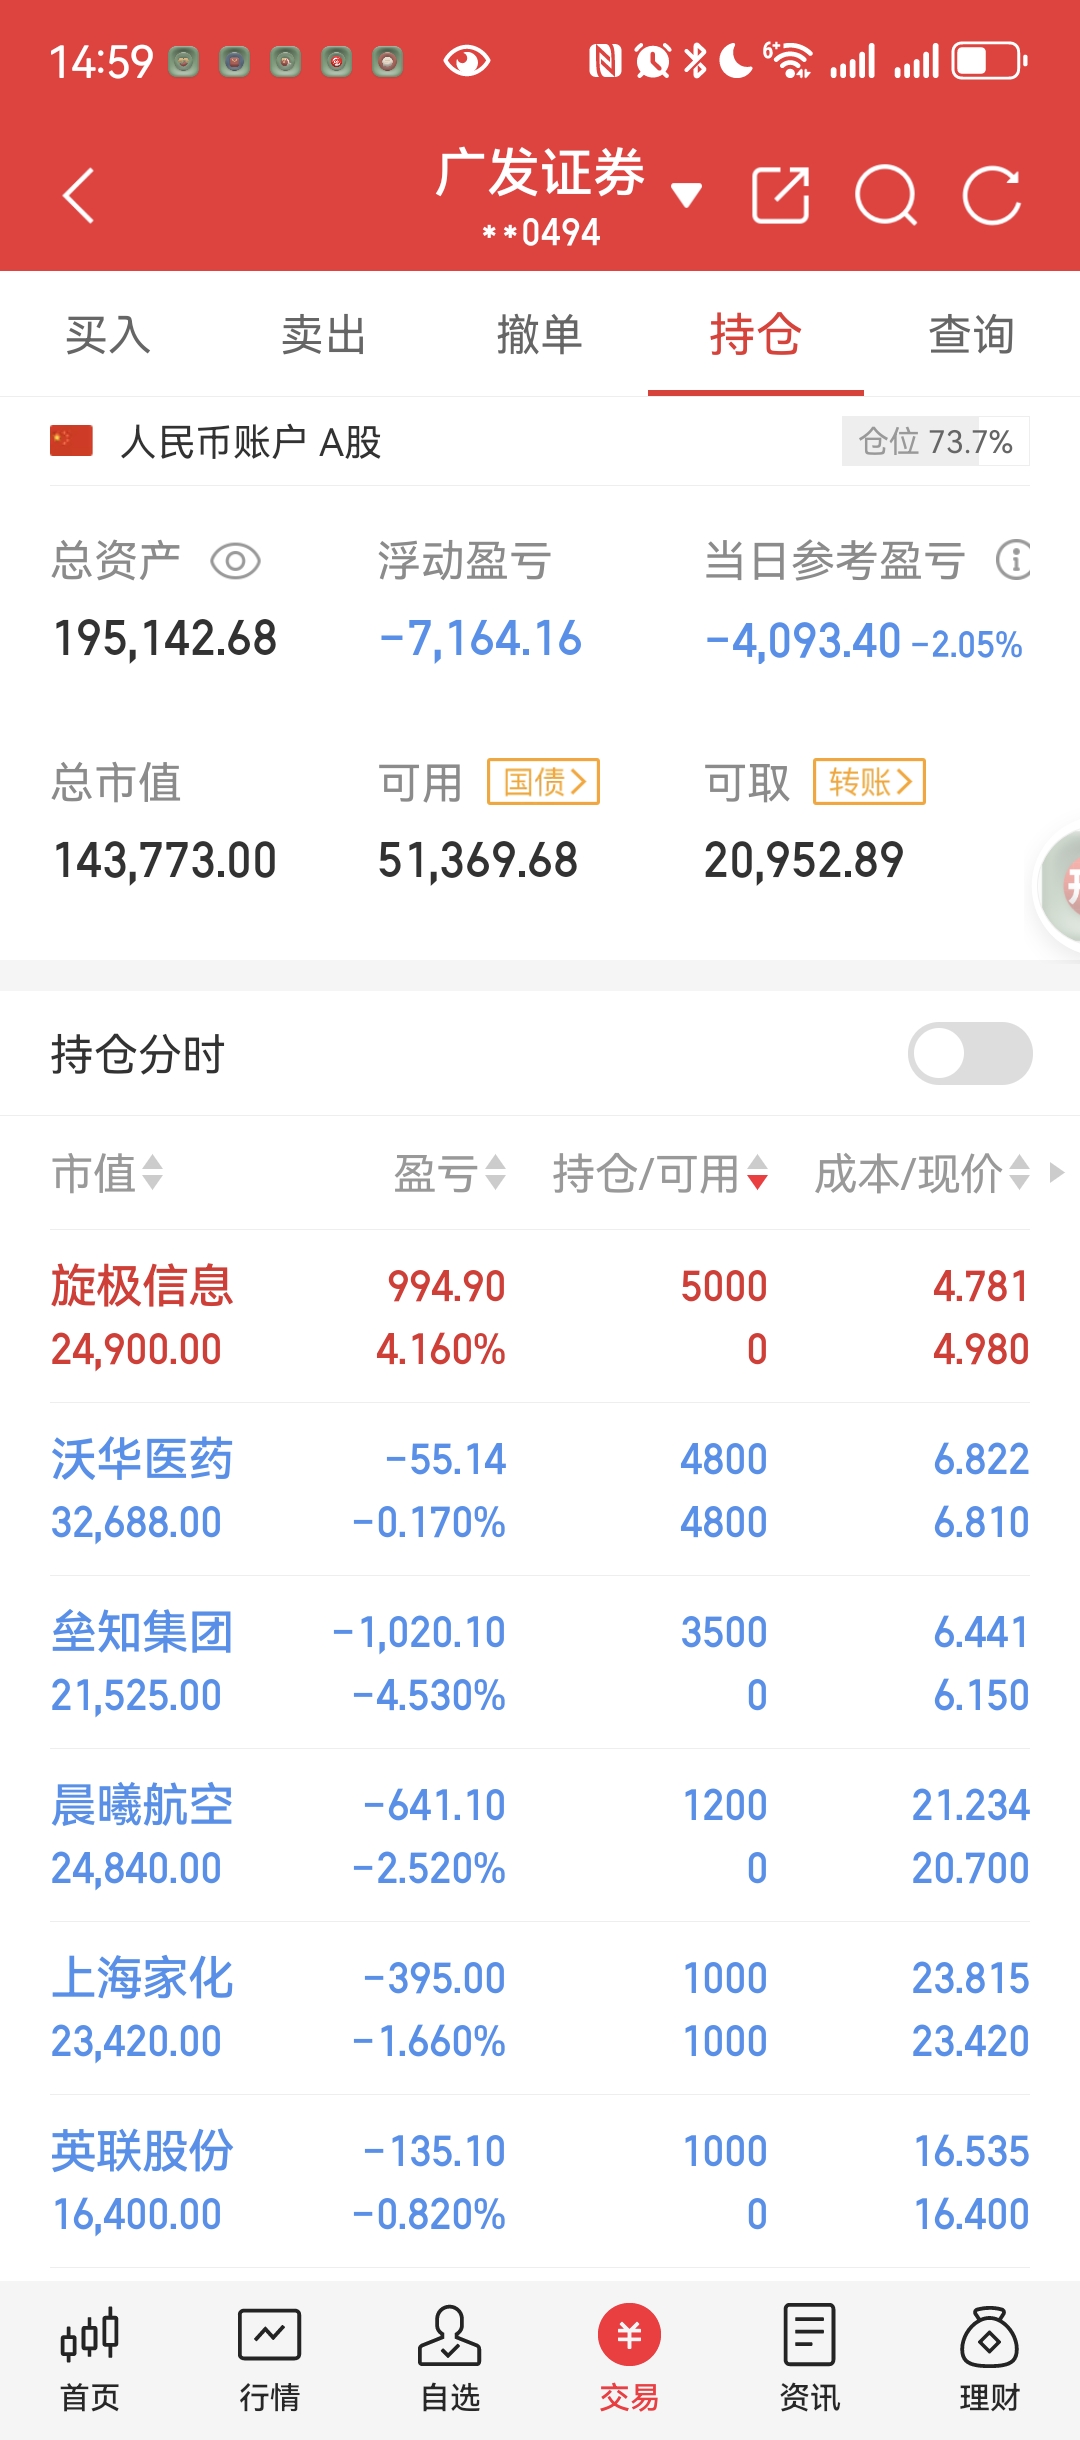This screenshot has height=2440, width=1080.
Task: Toggle the 持仓分时 switch
Action: pyautogui.click(x=970, y=1053)
